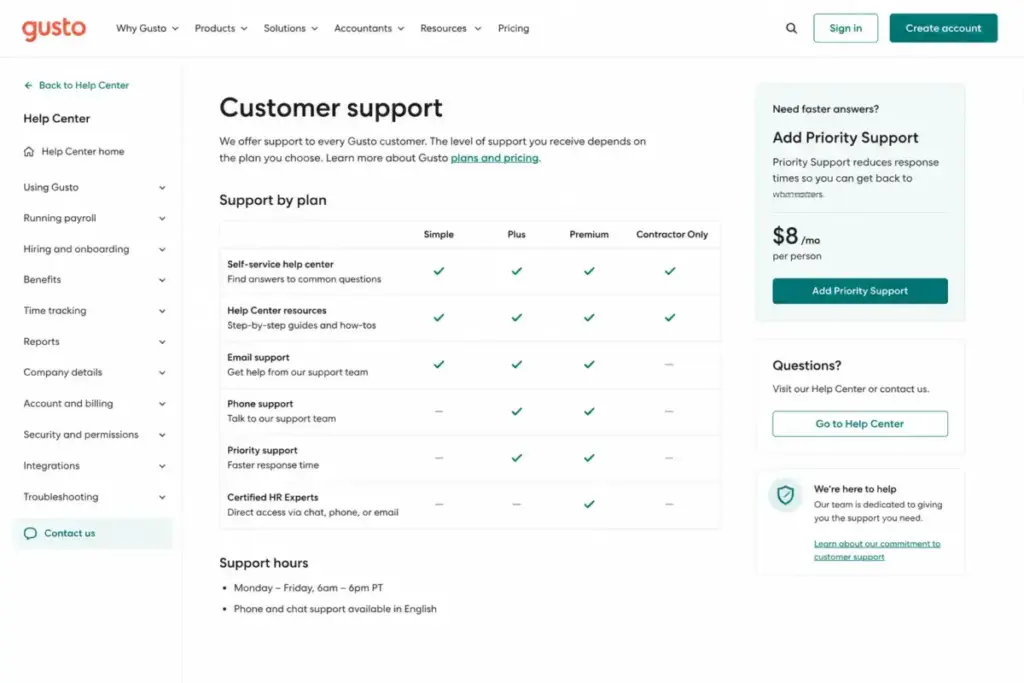Click the Go to Help Center button
The image size is (1024, 683).
coord(859,424)
